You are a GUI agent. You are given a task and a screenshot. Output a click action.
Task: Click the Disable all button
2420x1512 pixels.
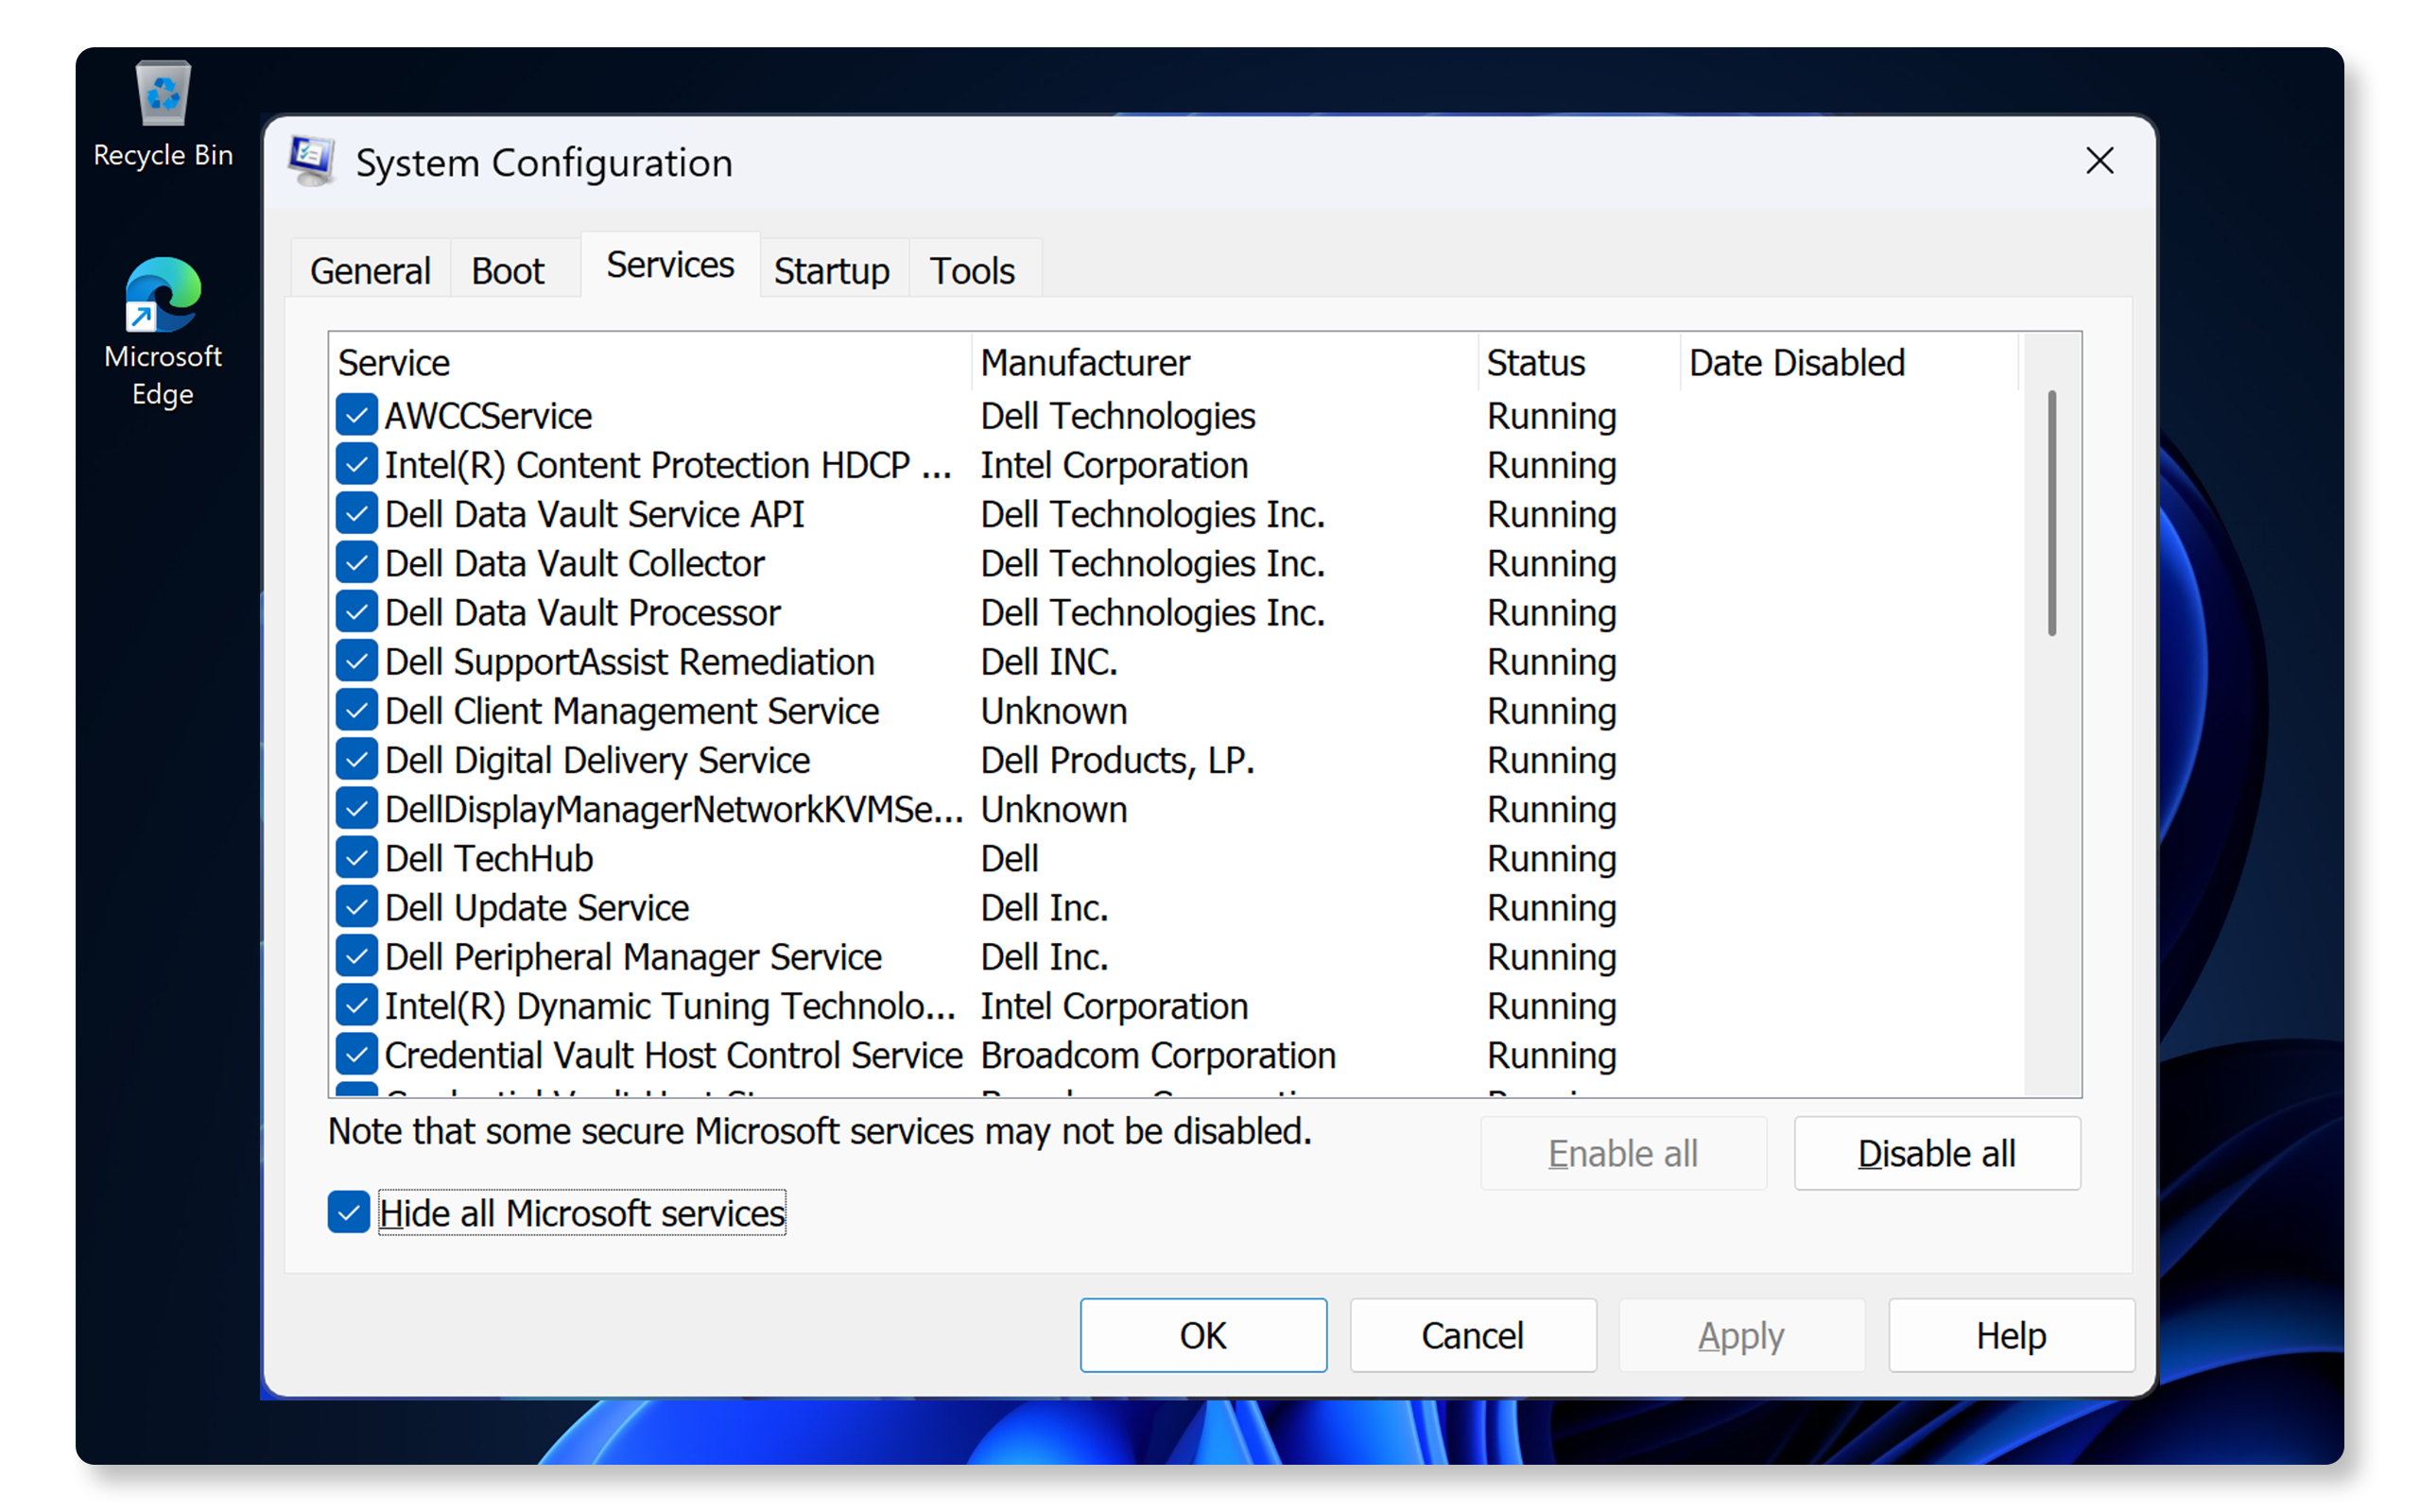pyautogui.click(x=1936, y=1153)
